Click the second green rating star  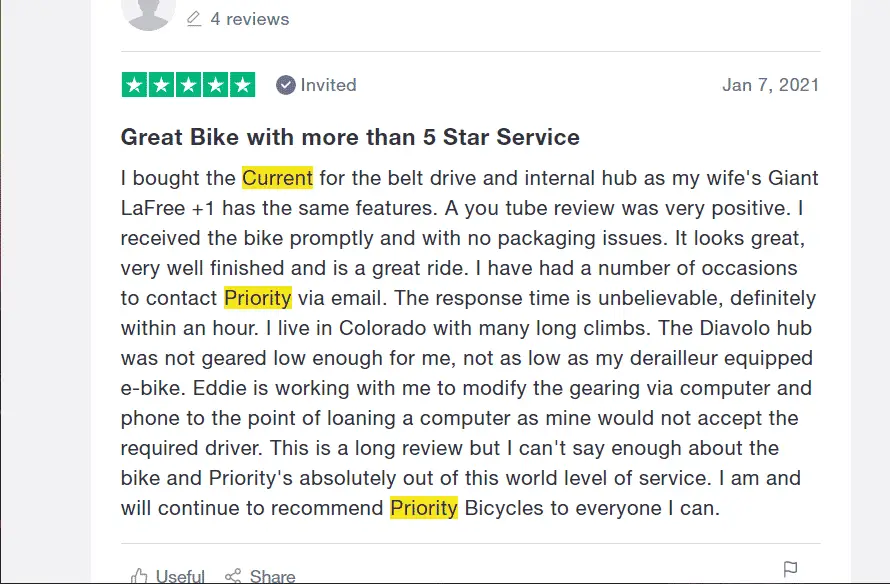[x=161, y=85]
